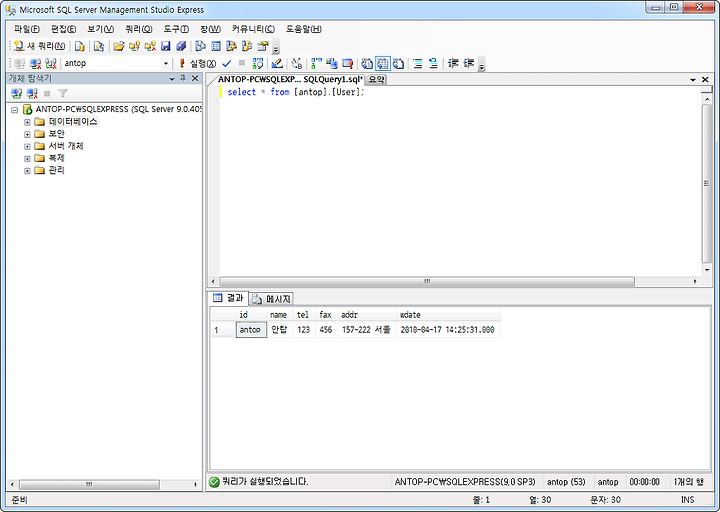This screenshot has height=512, width=720.
Task: Open Object Explorer window position dropdown
Action: point(172,79)
